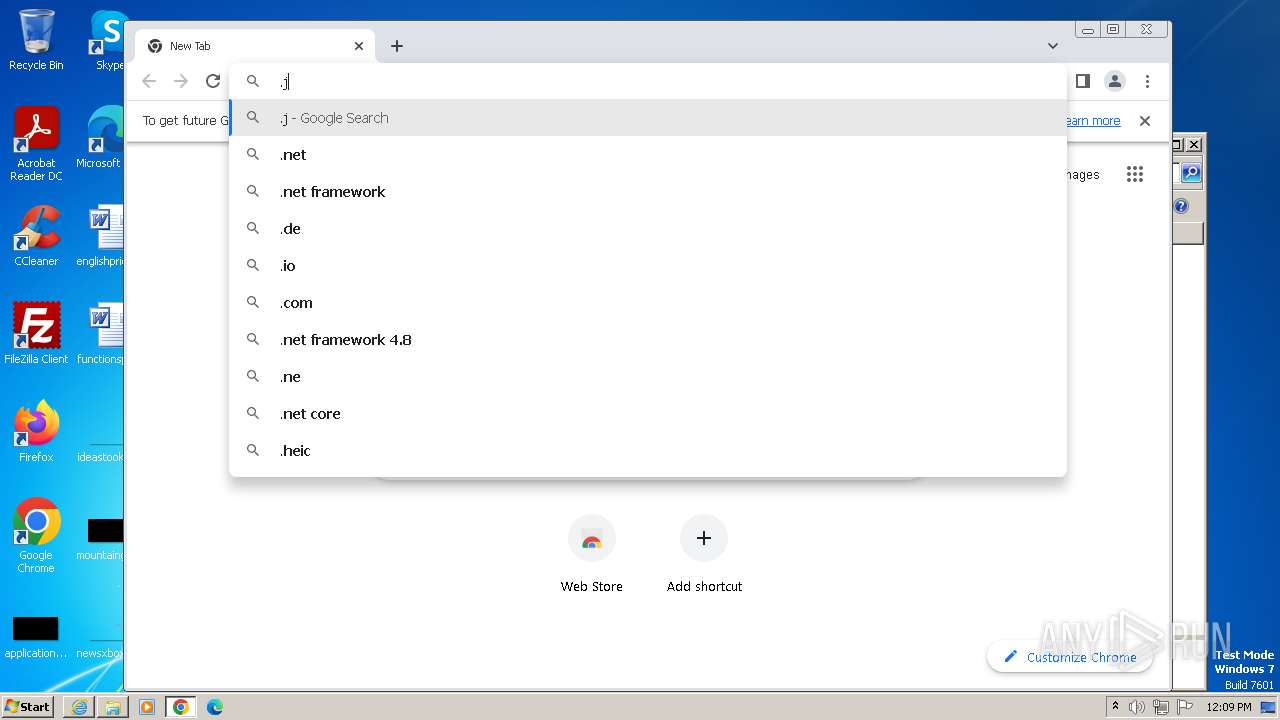Pick the '.de' suggestion

648,229
